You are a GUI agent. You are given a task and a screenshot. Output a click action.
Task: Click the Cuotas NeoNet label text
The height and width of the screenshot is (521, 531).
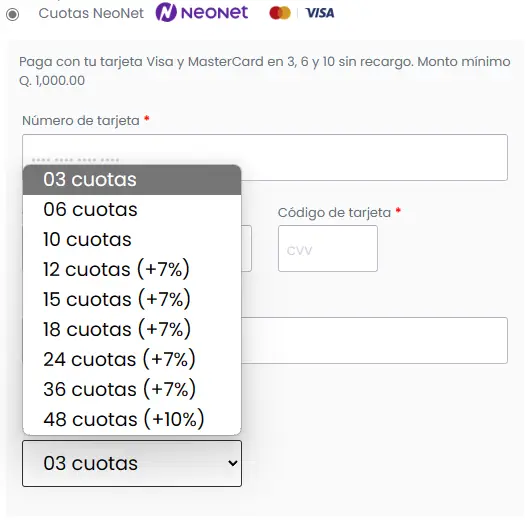(x=91, y=14)
